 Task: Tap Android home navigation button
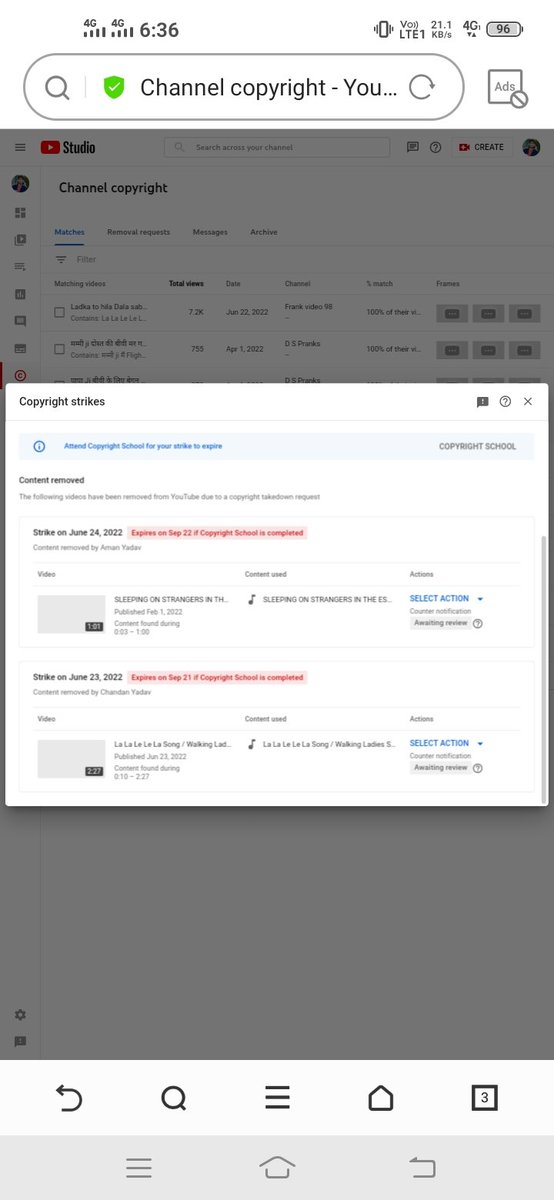coord(277,1167)
